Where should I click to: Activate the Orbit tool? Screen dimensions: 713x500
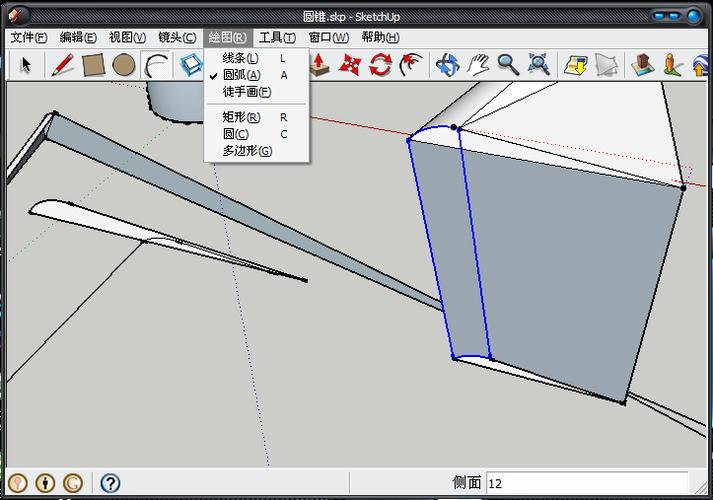447,65
